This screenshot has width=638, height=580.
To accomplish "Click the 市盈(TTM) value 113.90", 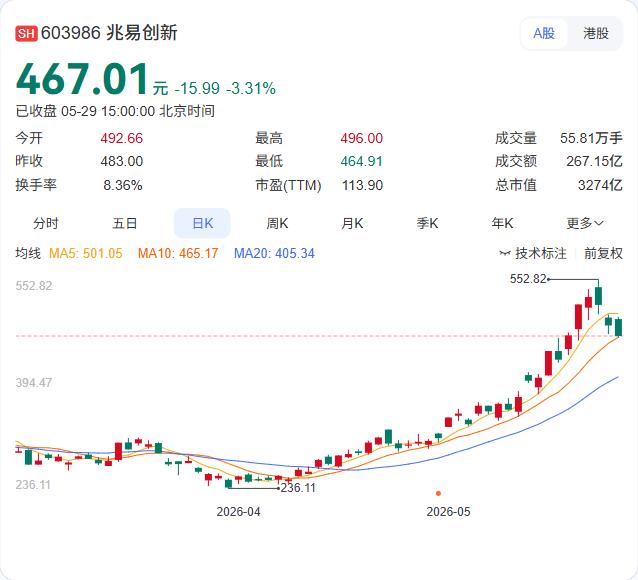I will pyautogui.click(x=363, y=185).
